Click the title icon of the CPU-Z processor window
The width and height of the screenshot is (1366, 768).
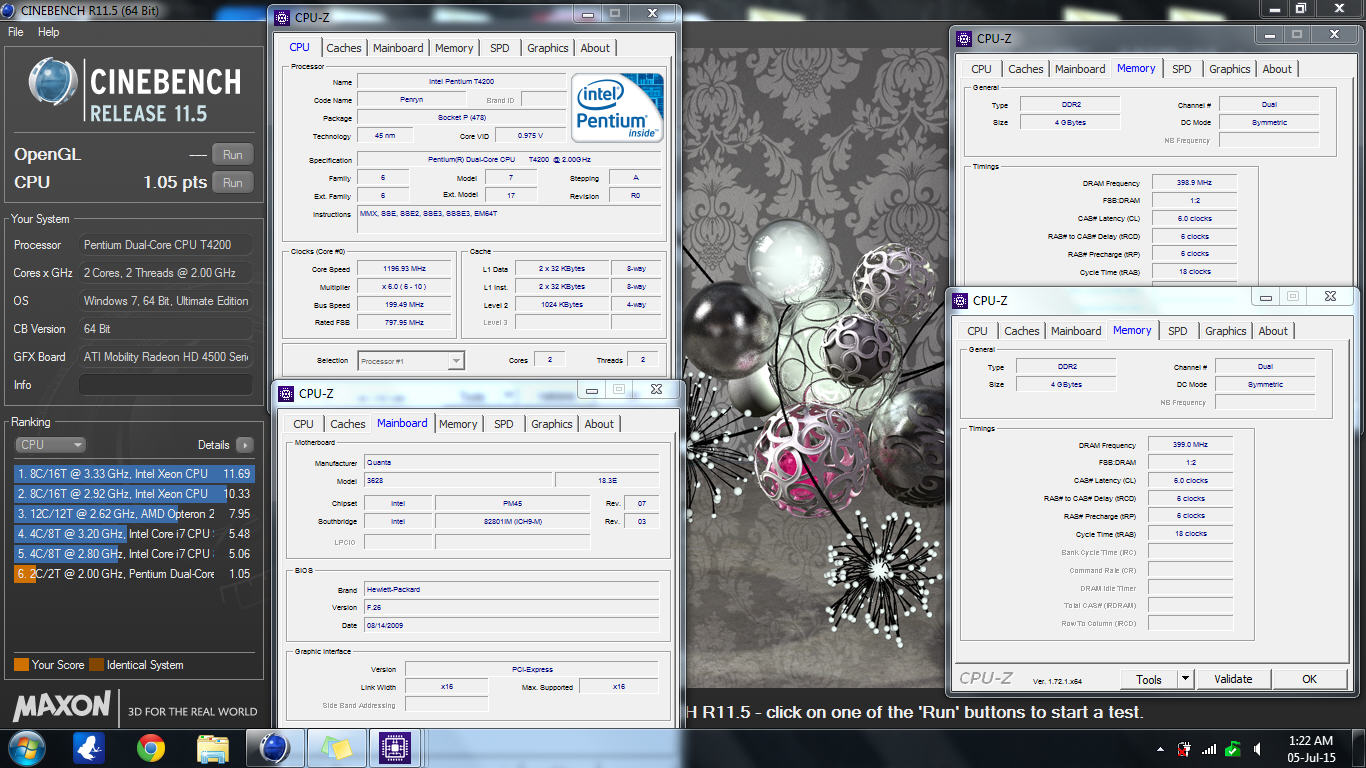point(283,17)
